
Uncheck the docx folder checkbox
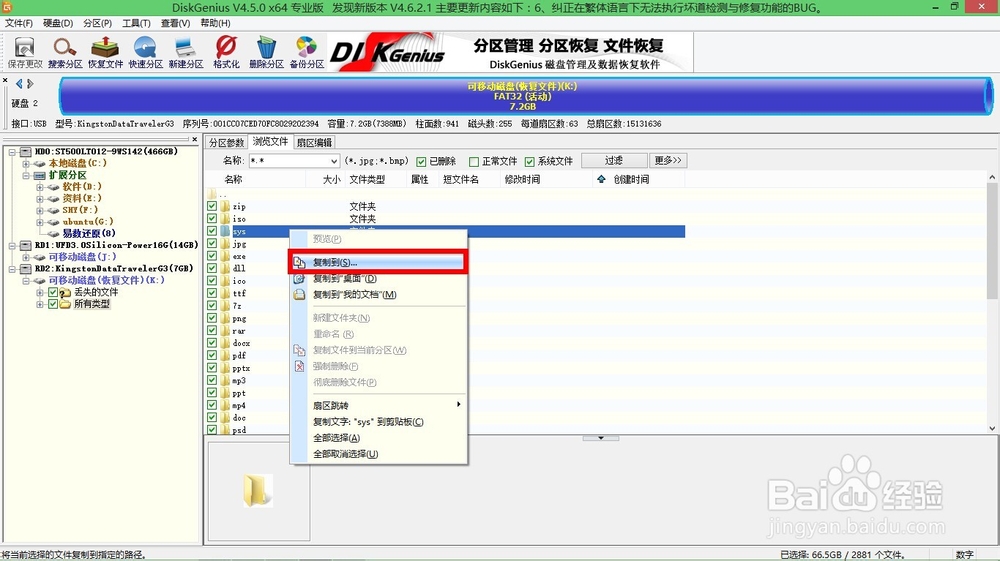pyautogui.click(x=212, y=343)
